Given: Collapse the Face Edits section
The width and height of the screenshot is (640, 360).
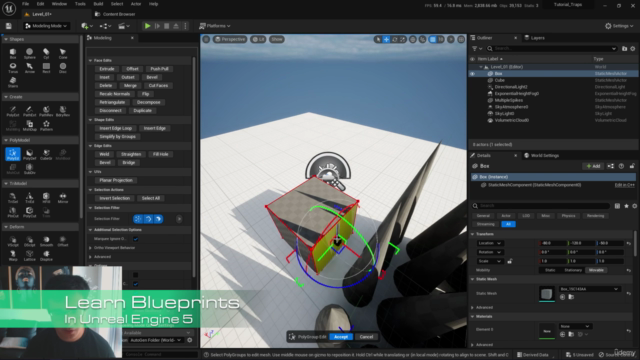Looking at the screenshot, I should 90,60.
